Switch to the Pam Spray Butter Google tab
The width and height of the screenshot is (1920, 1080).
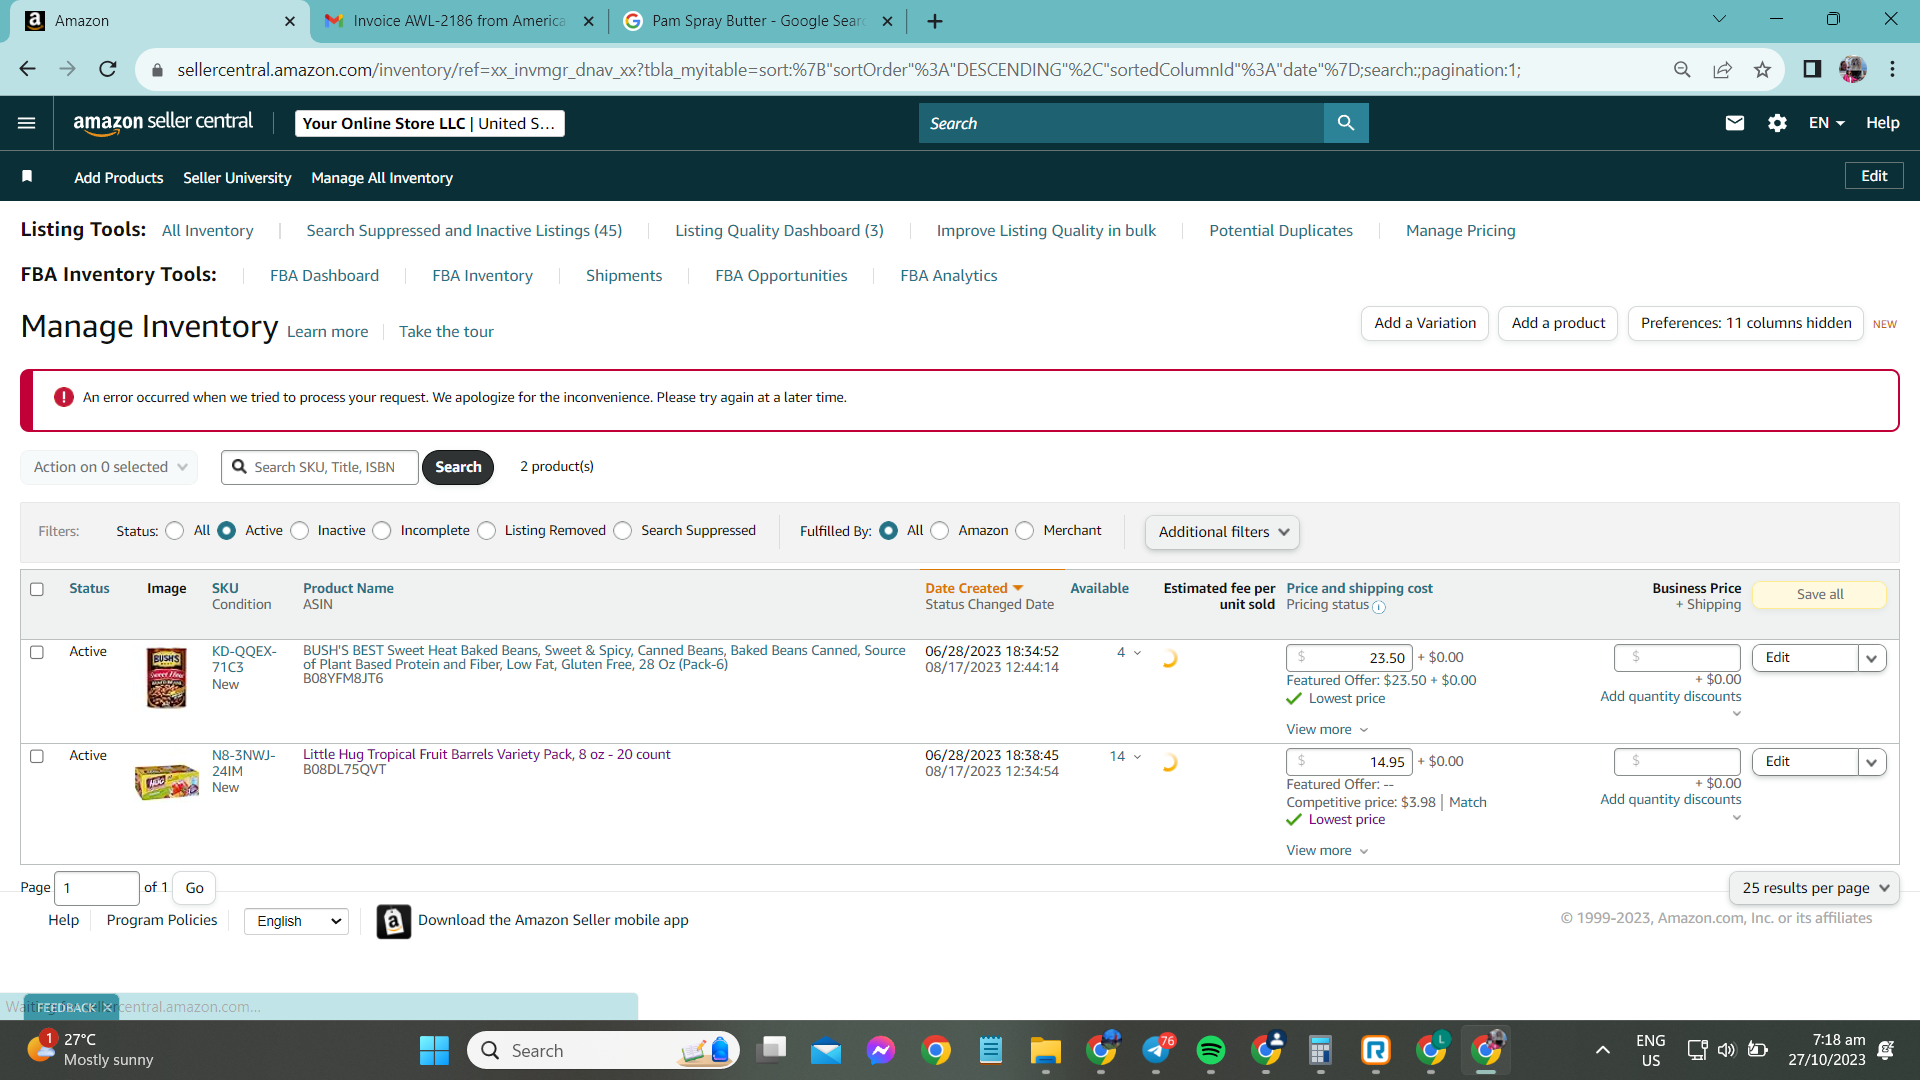click(x=757, y=21)
